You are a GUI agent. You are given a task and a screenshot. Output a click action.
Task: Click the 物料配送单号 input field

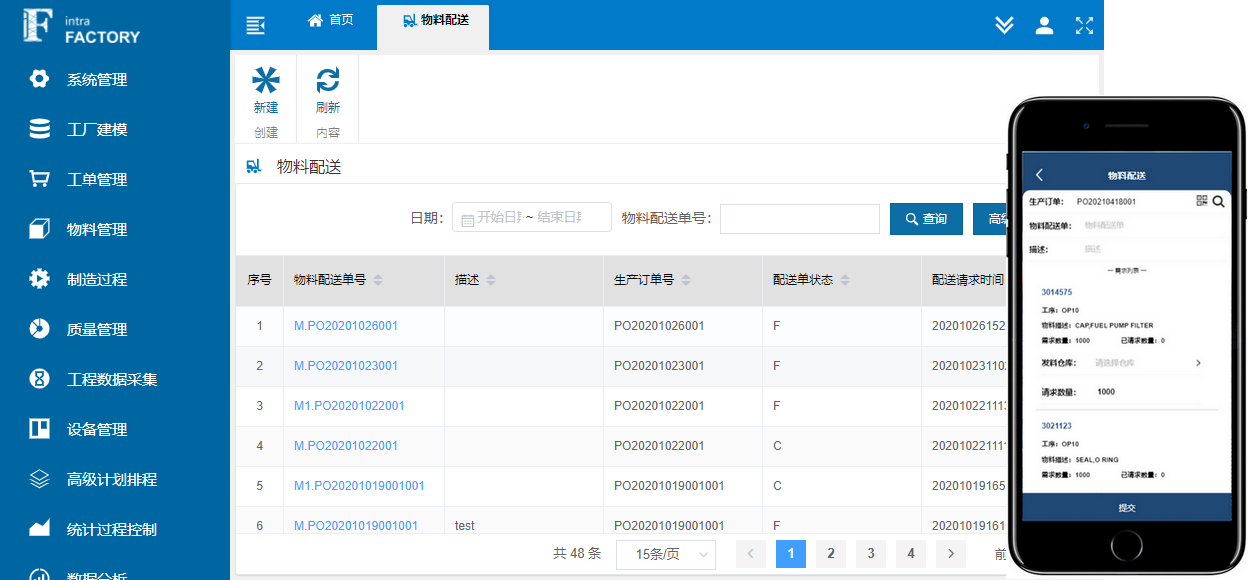click(799, 218)
